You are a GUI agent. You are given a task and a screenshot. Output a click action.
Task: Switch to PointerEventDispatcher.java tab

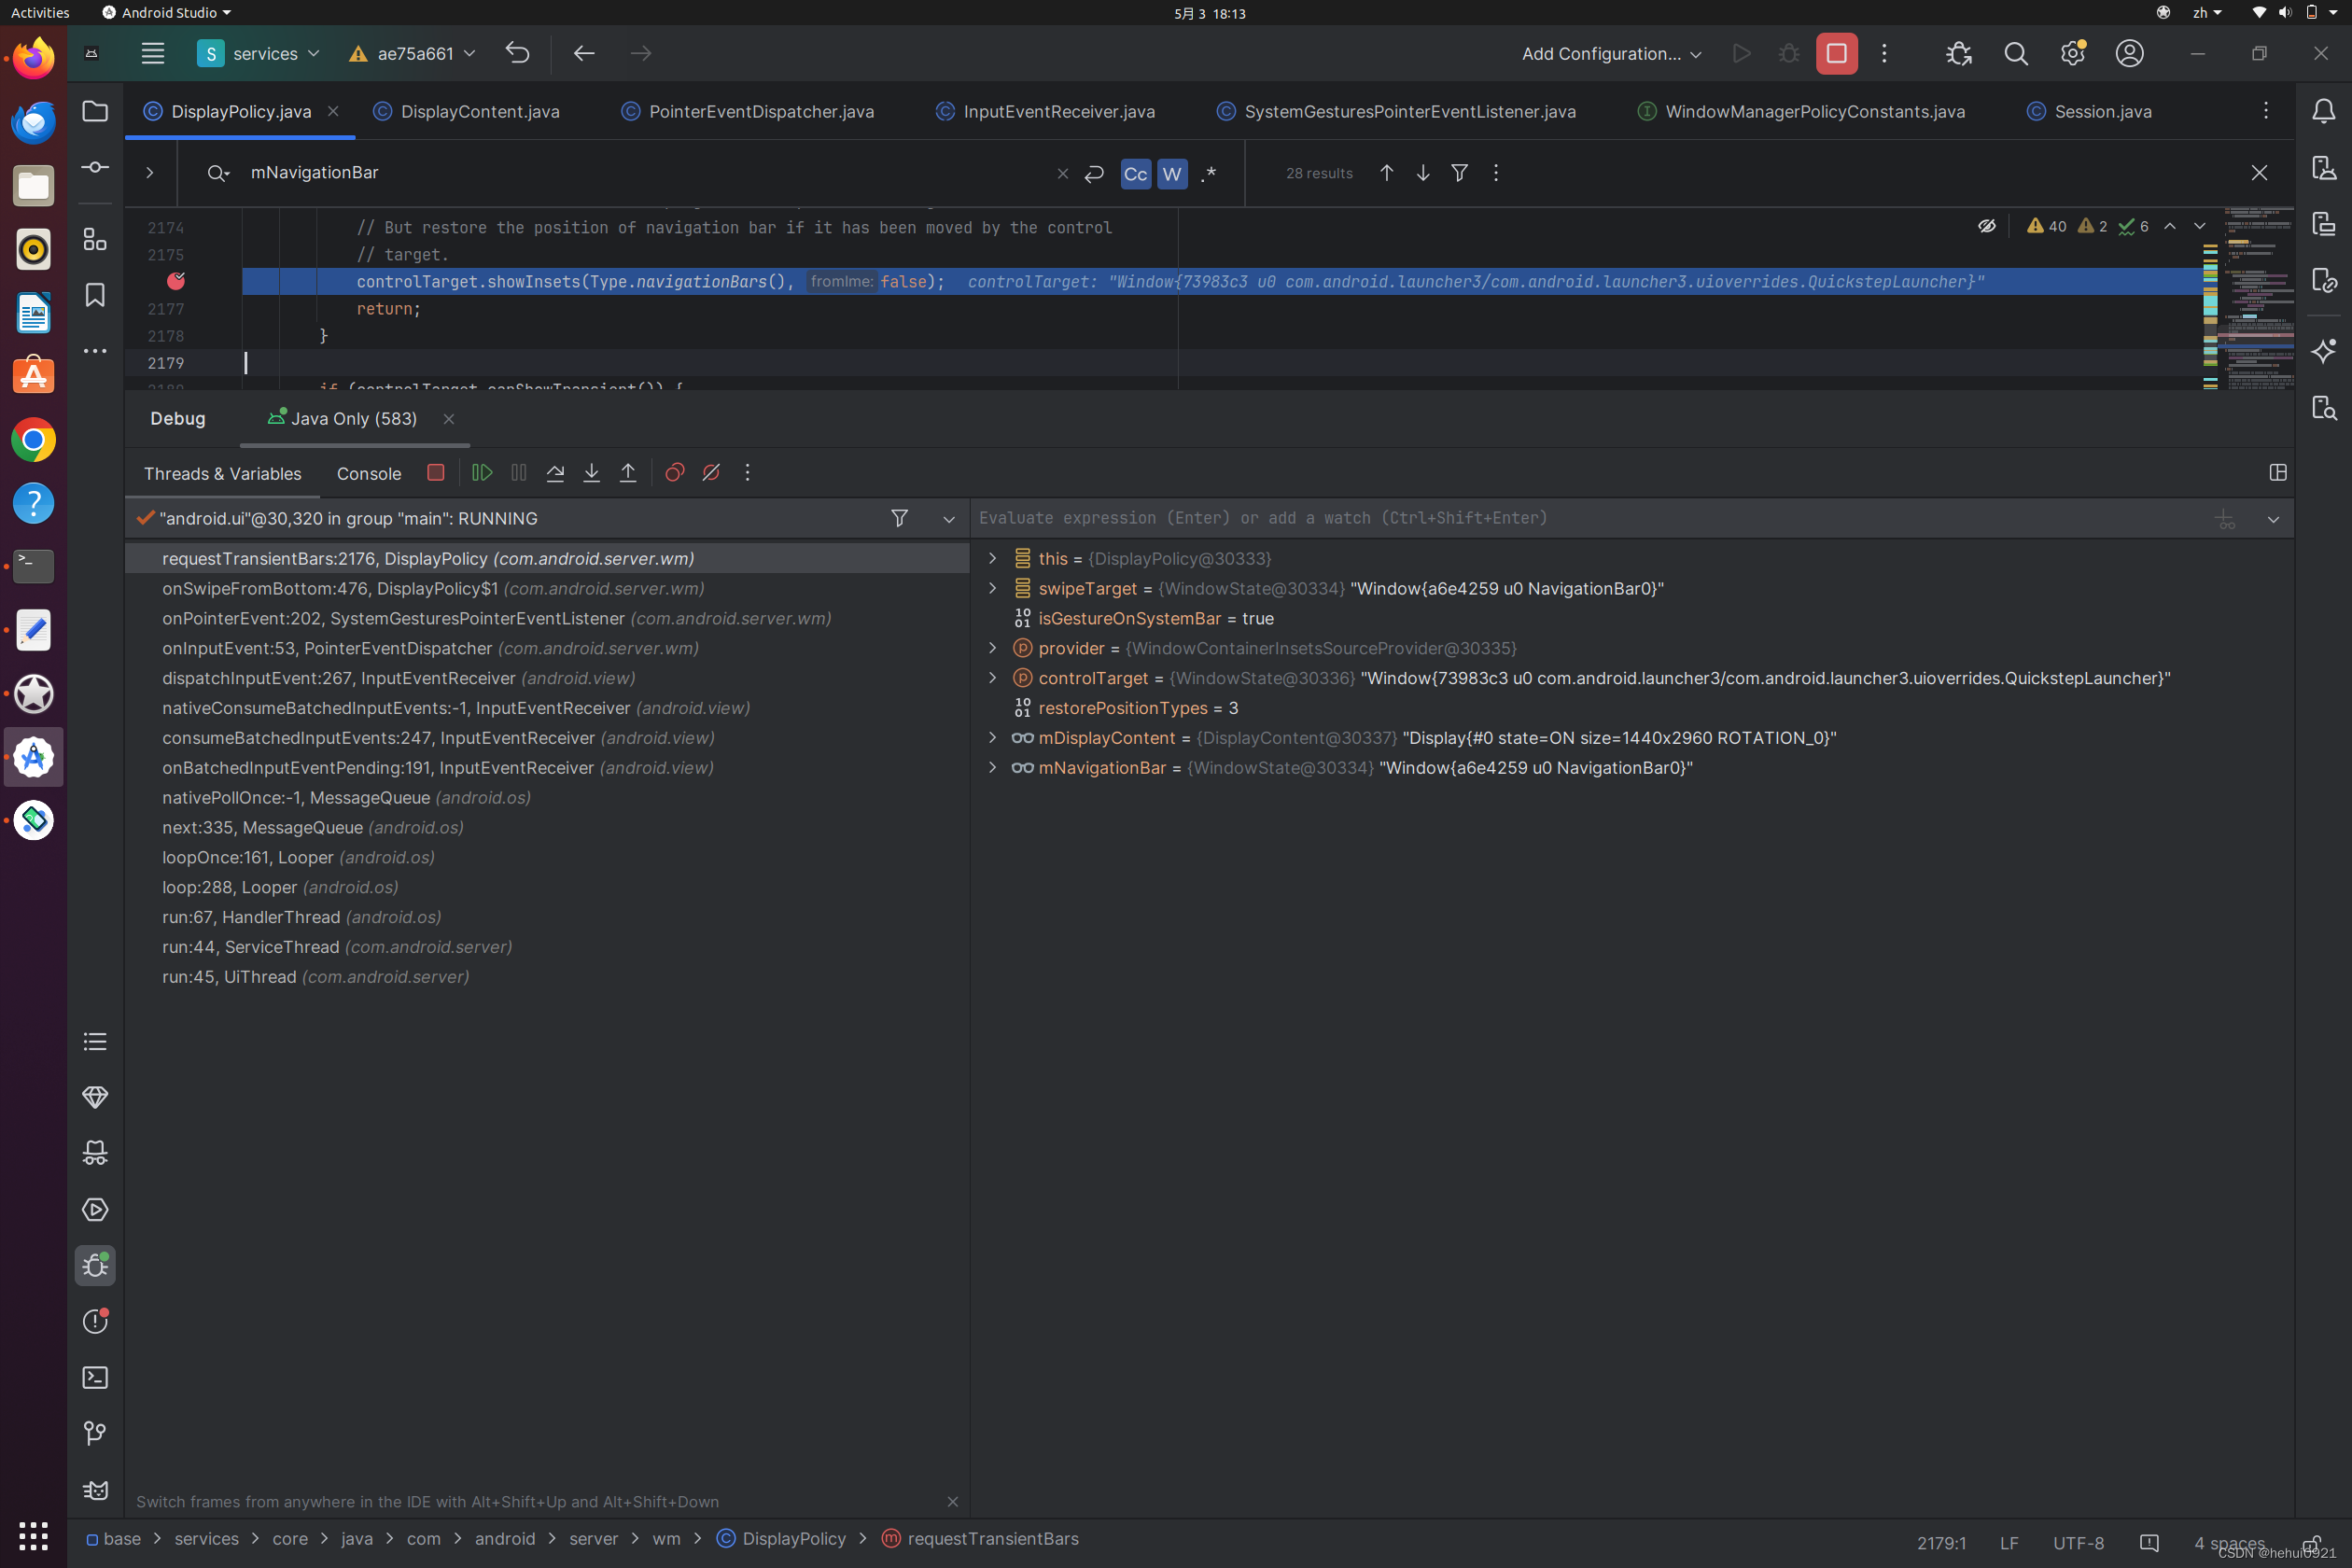point(748,111)
